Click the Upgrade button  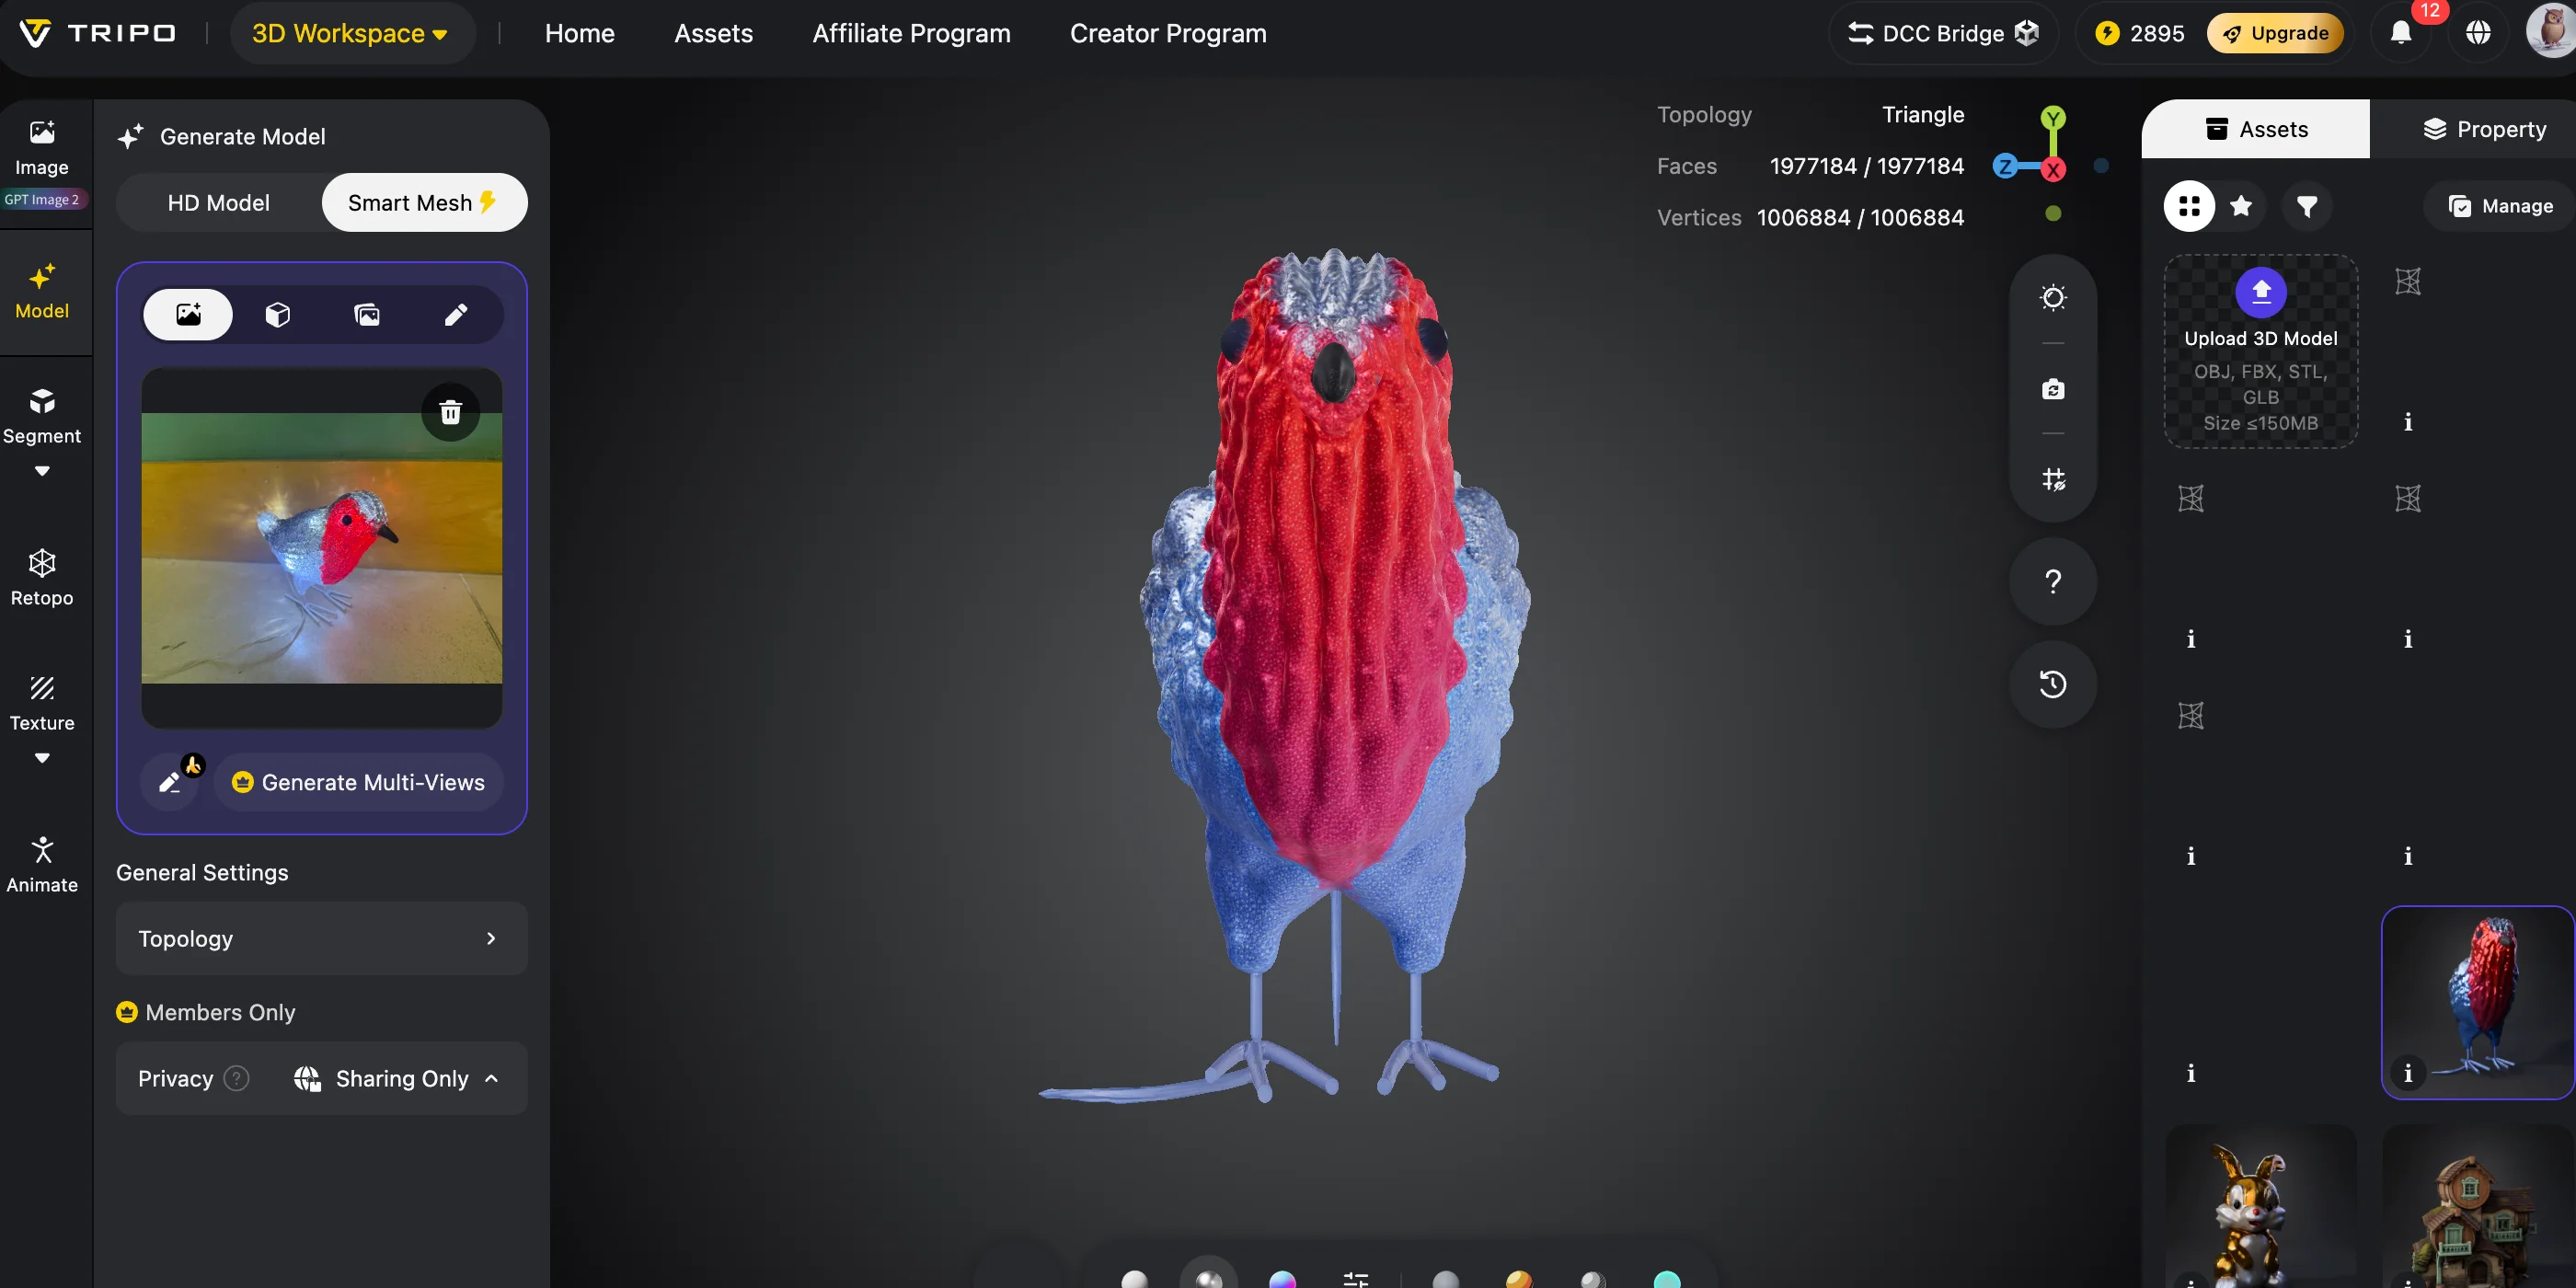coord(2274,33)
